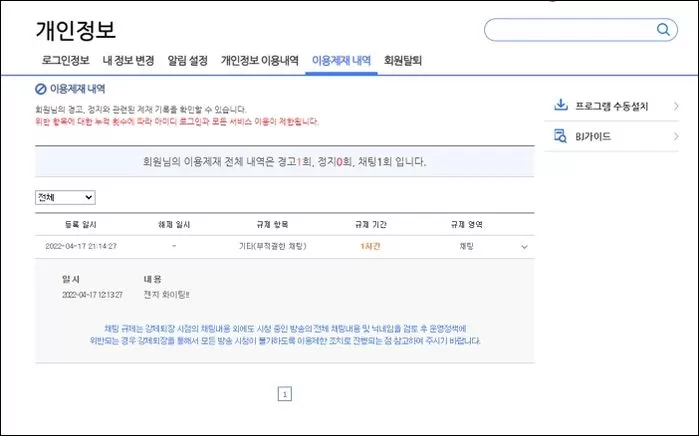
Task: Expand the BJ가이드 arrow
Action: [x=676, y=136]
